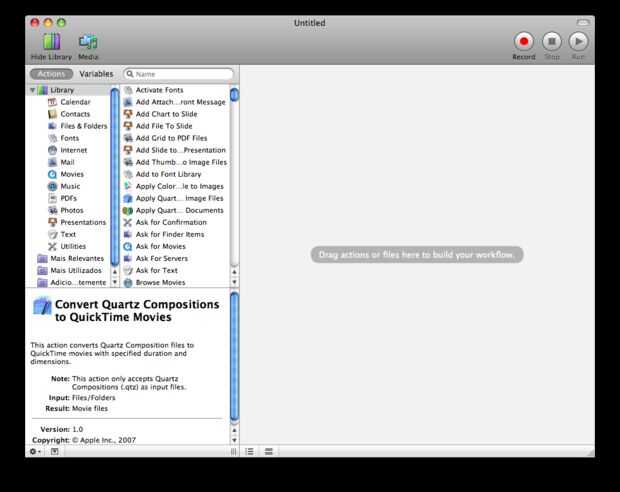The image size is (620, 492).
Task: Select the Ask for Confirmation action
Action: tap(175, 222)
